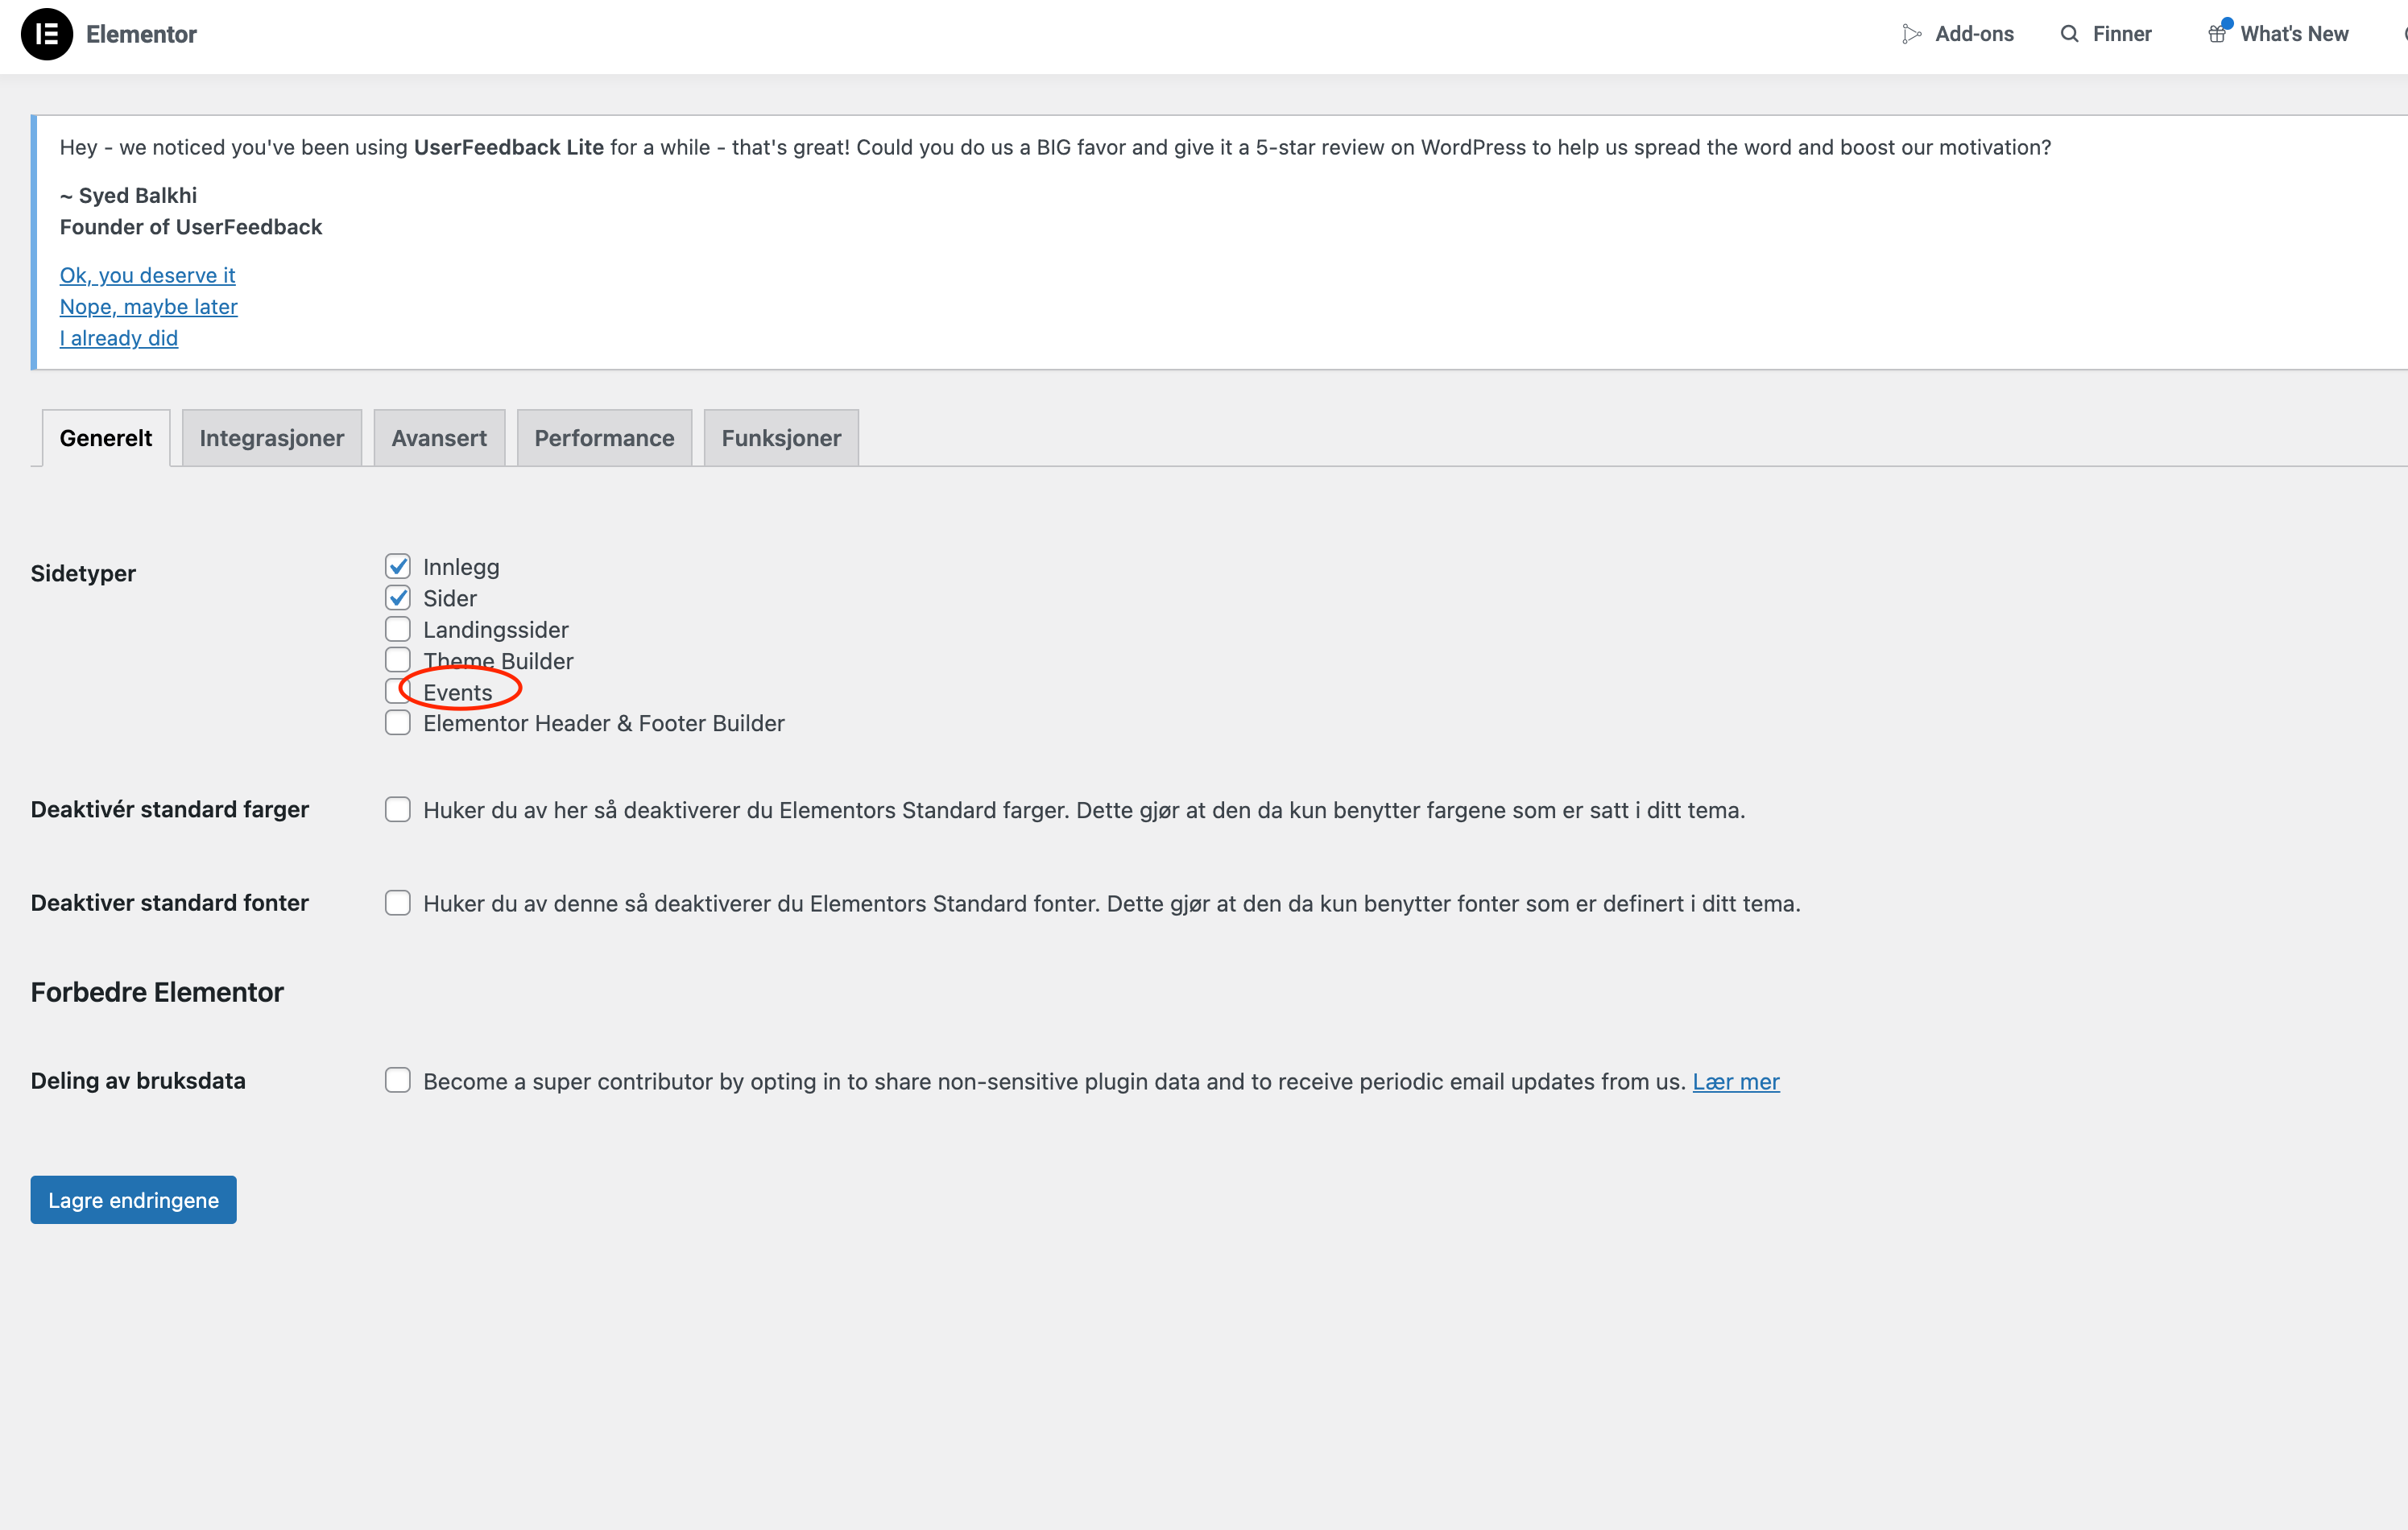Image resolution: width=2408 pixels, height=1530 pixels.
Task: Click the 'Deling av bruksdata' label
Action: pos(138,1081)
